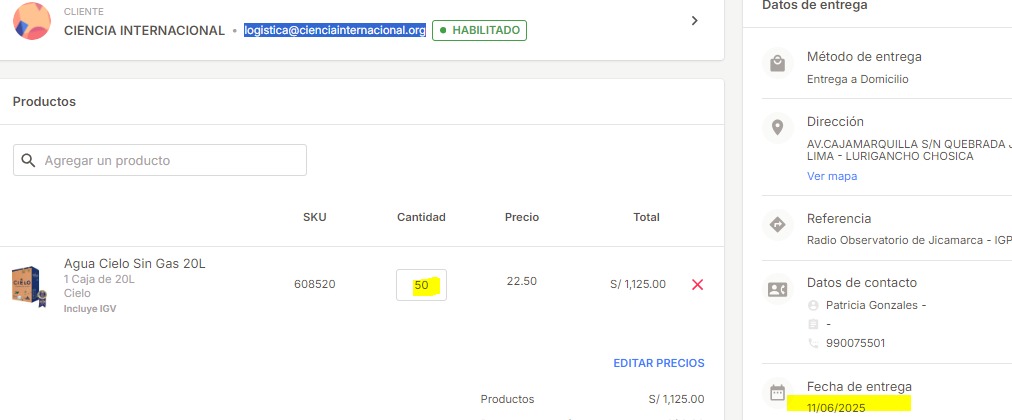Select the delivery date 11/06/2025
The image size is (1012, 420).
(x=836, y=407)
